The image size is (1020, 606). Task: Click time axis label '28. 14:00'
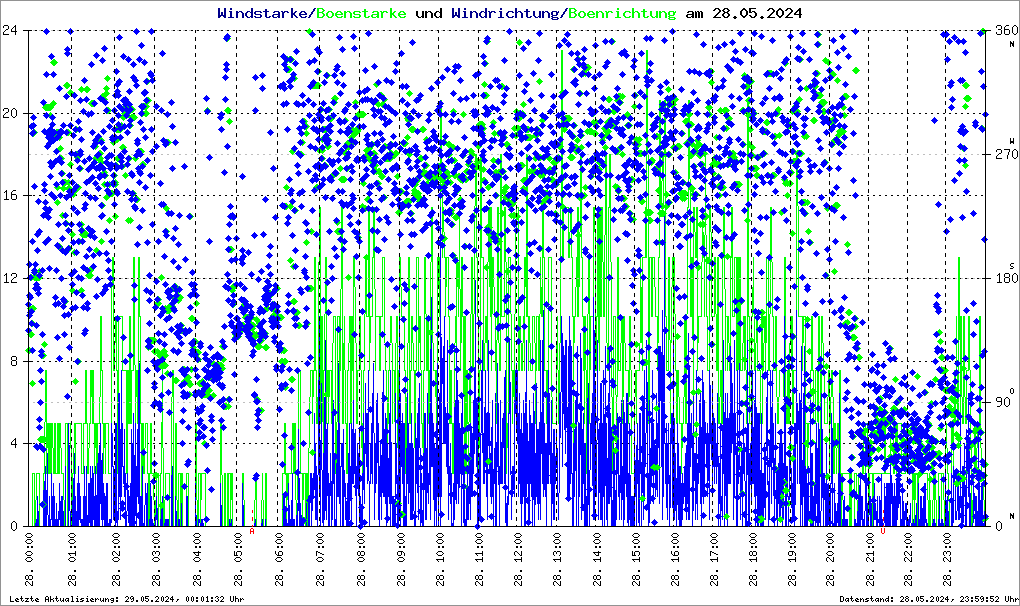point(597,559)
